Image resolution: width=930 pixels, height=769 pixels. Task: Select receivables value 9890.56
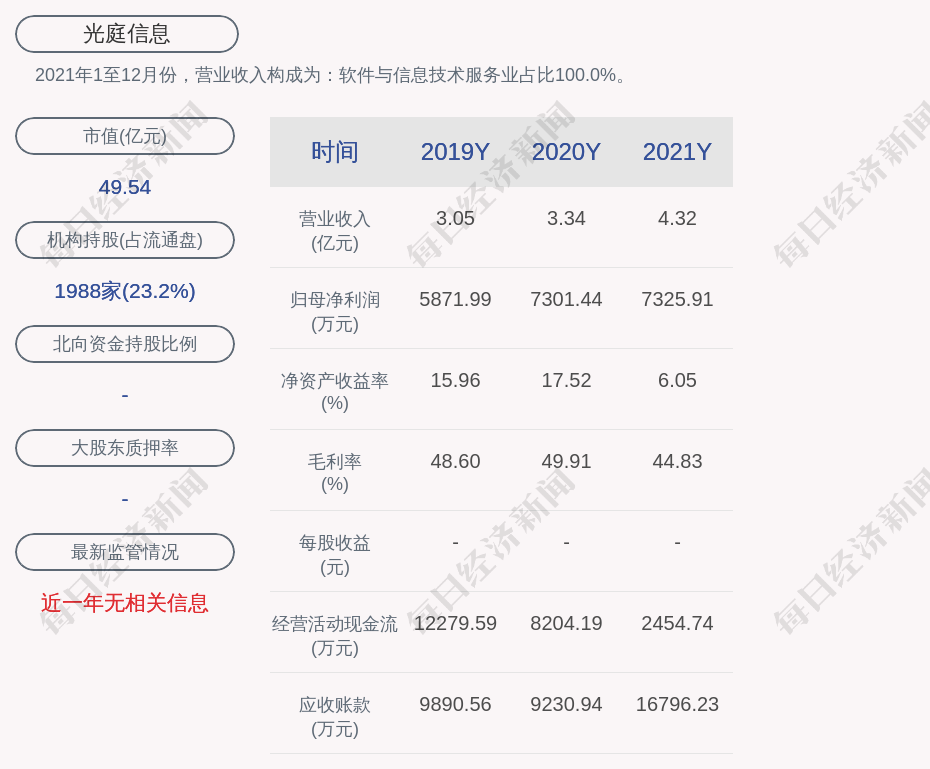455,704
